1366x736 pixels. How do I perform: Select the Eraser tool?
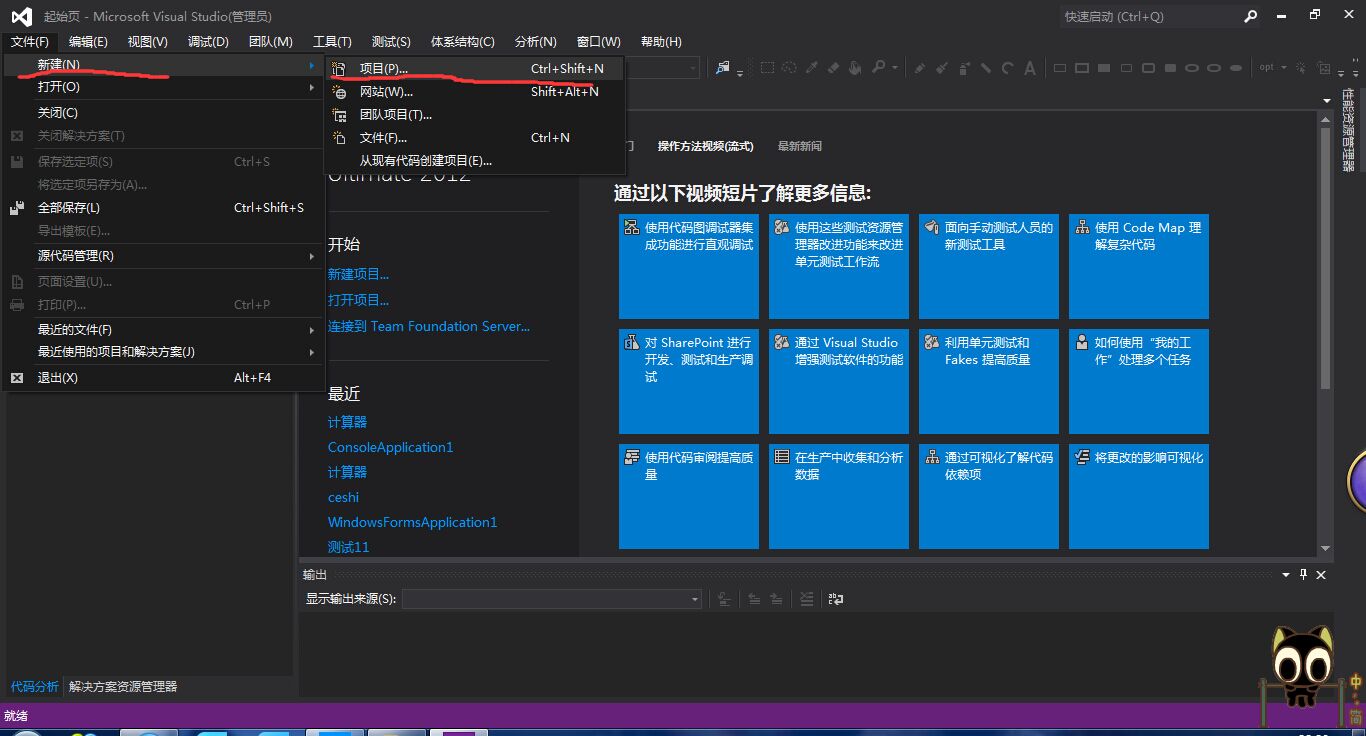(834, 68)
